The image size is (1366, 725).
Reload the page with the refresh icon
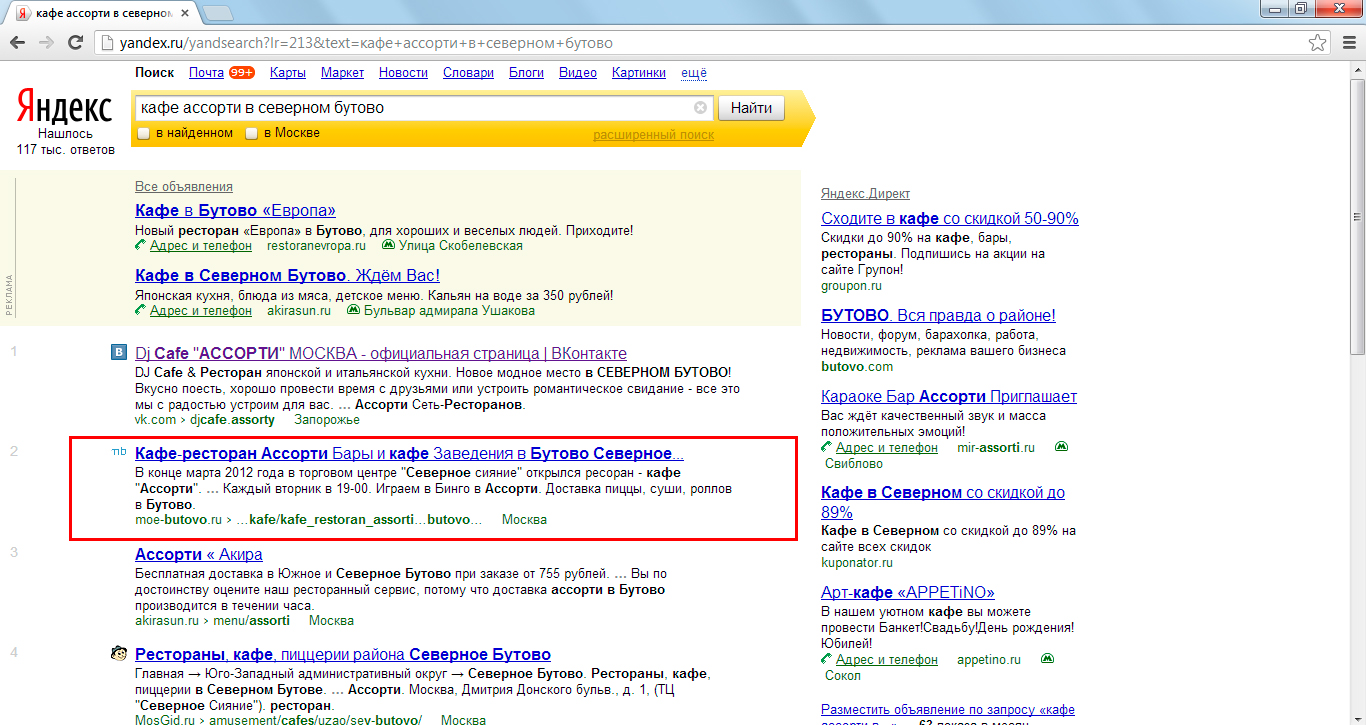[75, 43]
